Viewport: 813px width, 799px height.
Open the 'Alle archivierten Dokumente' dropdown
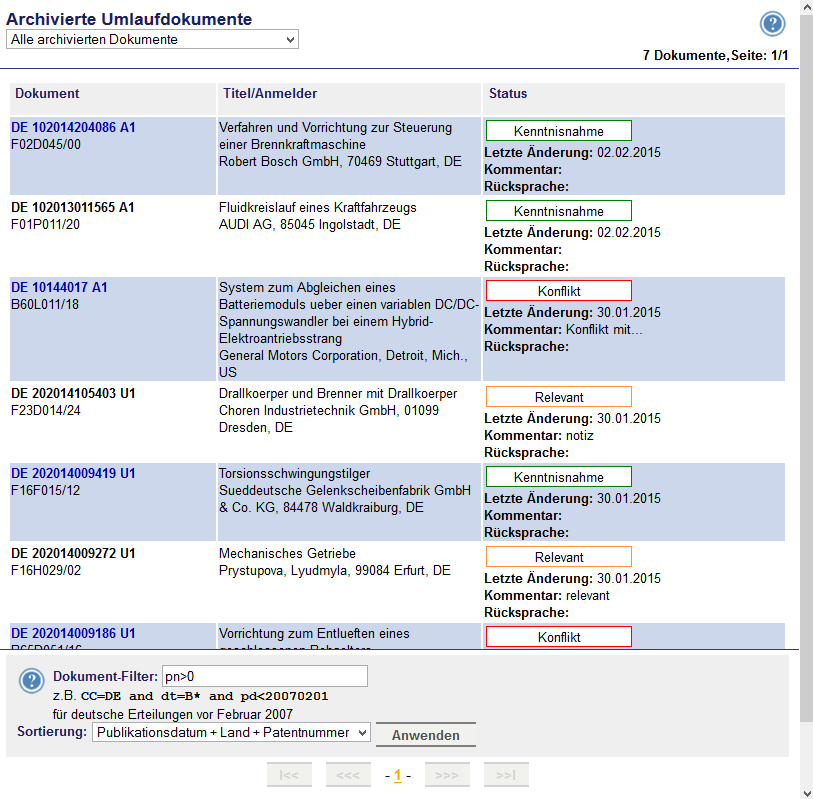click(152, 39)
